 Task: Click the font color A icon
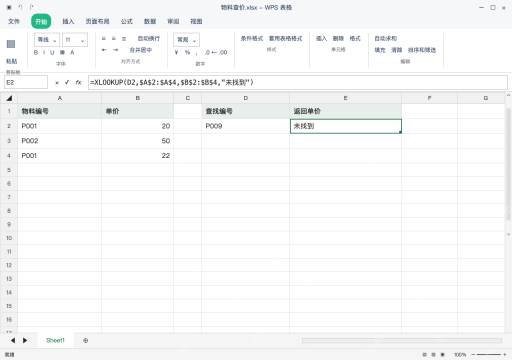[72, 53]
